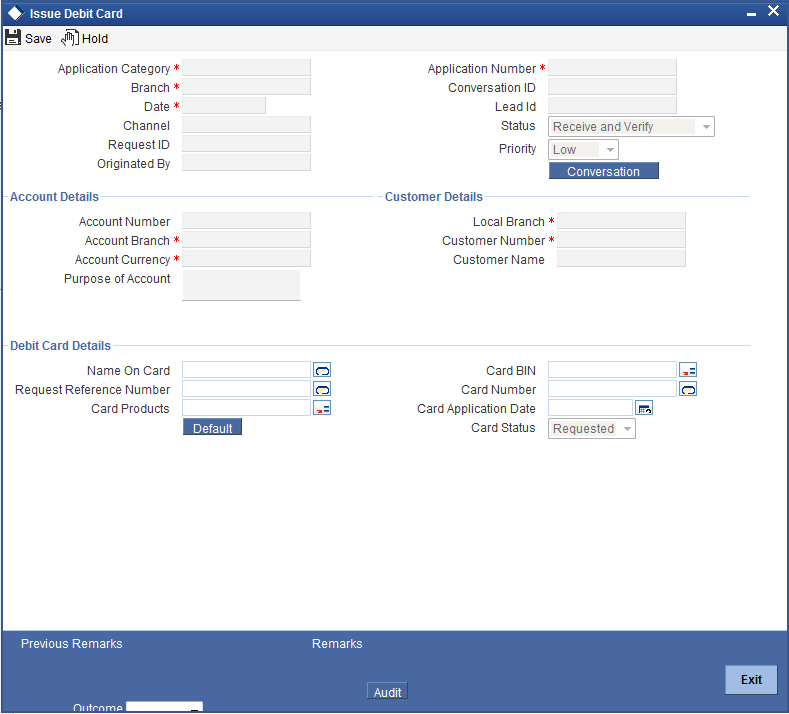Click the diamond icon beside Issue Debit Card title
789x714 pixels.
pyautogui.click(x=16, y=13)
